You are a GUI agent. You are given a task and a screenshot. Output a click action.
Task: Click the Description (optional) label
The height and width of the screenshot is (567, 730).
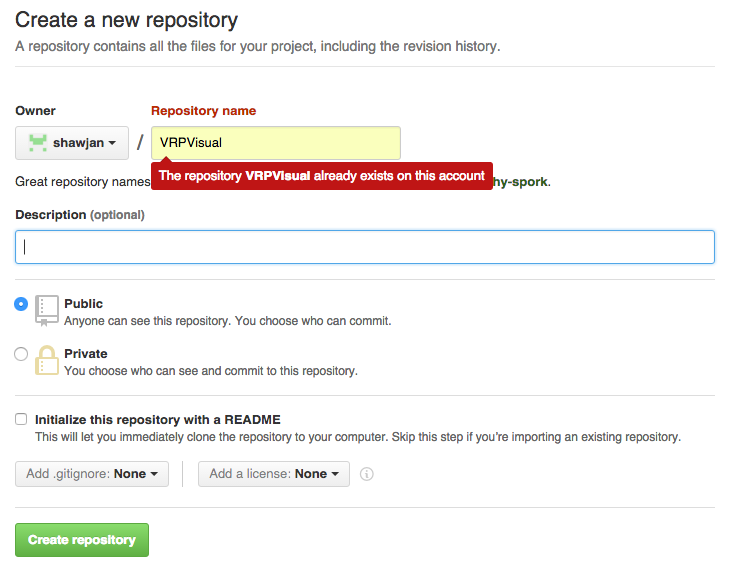tap(80, 215)
